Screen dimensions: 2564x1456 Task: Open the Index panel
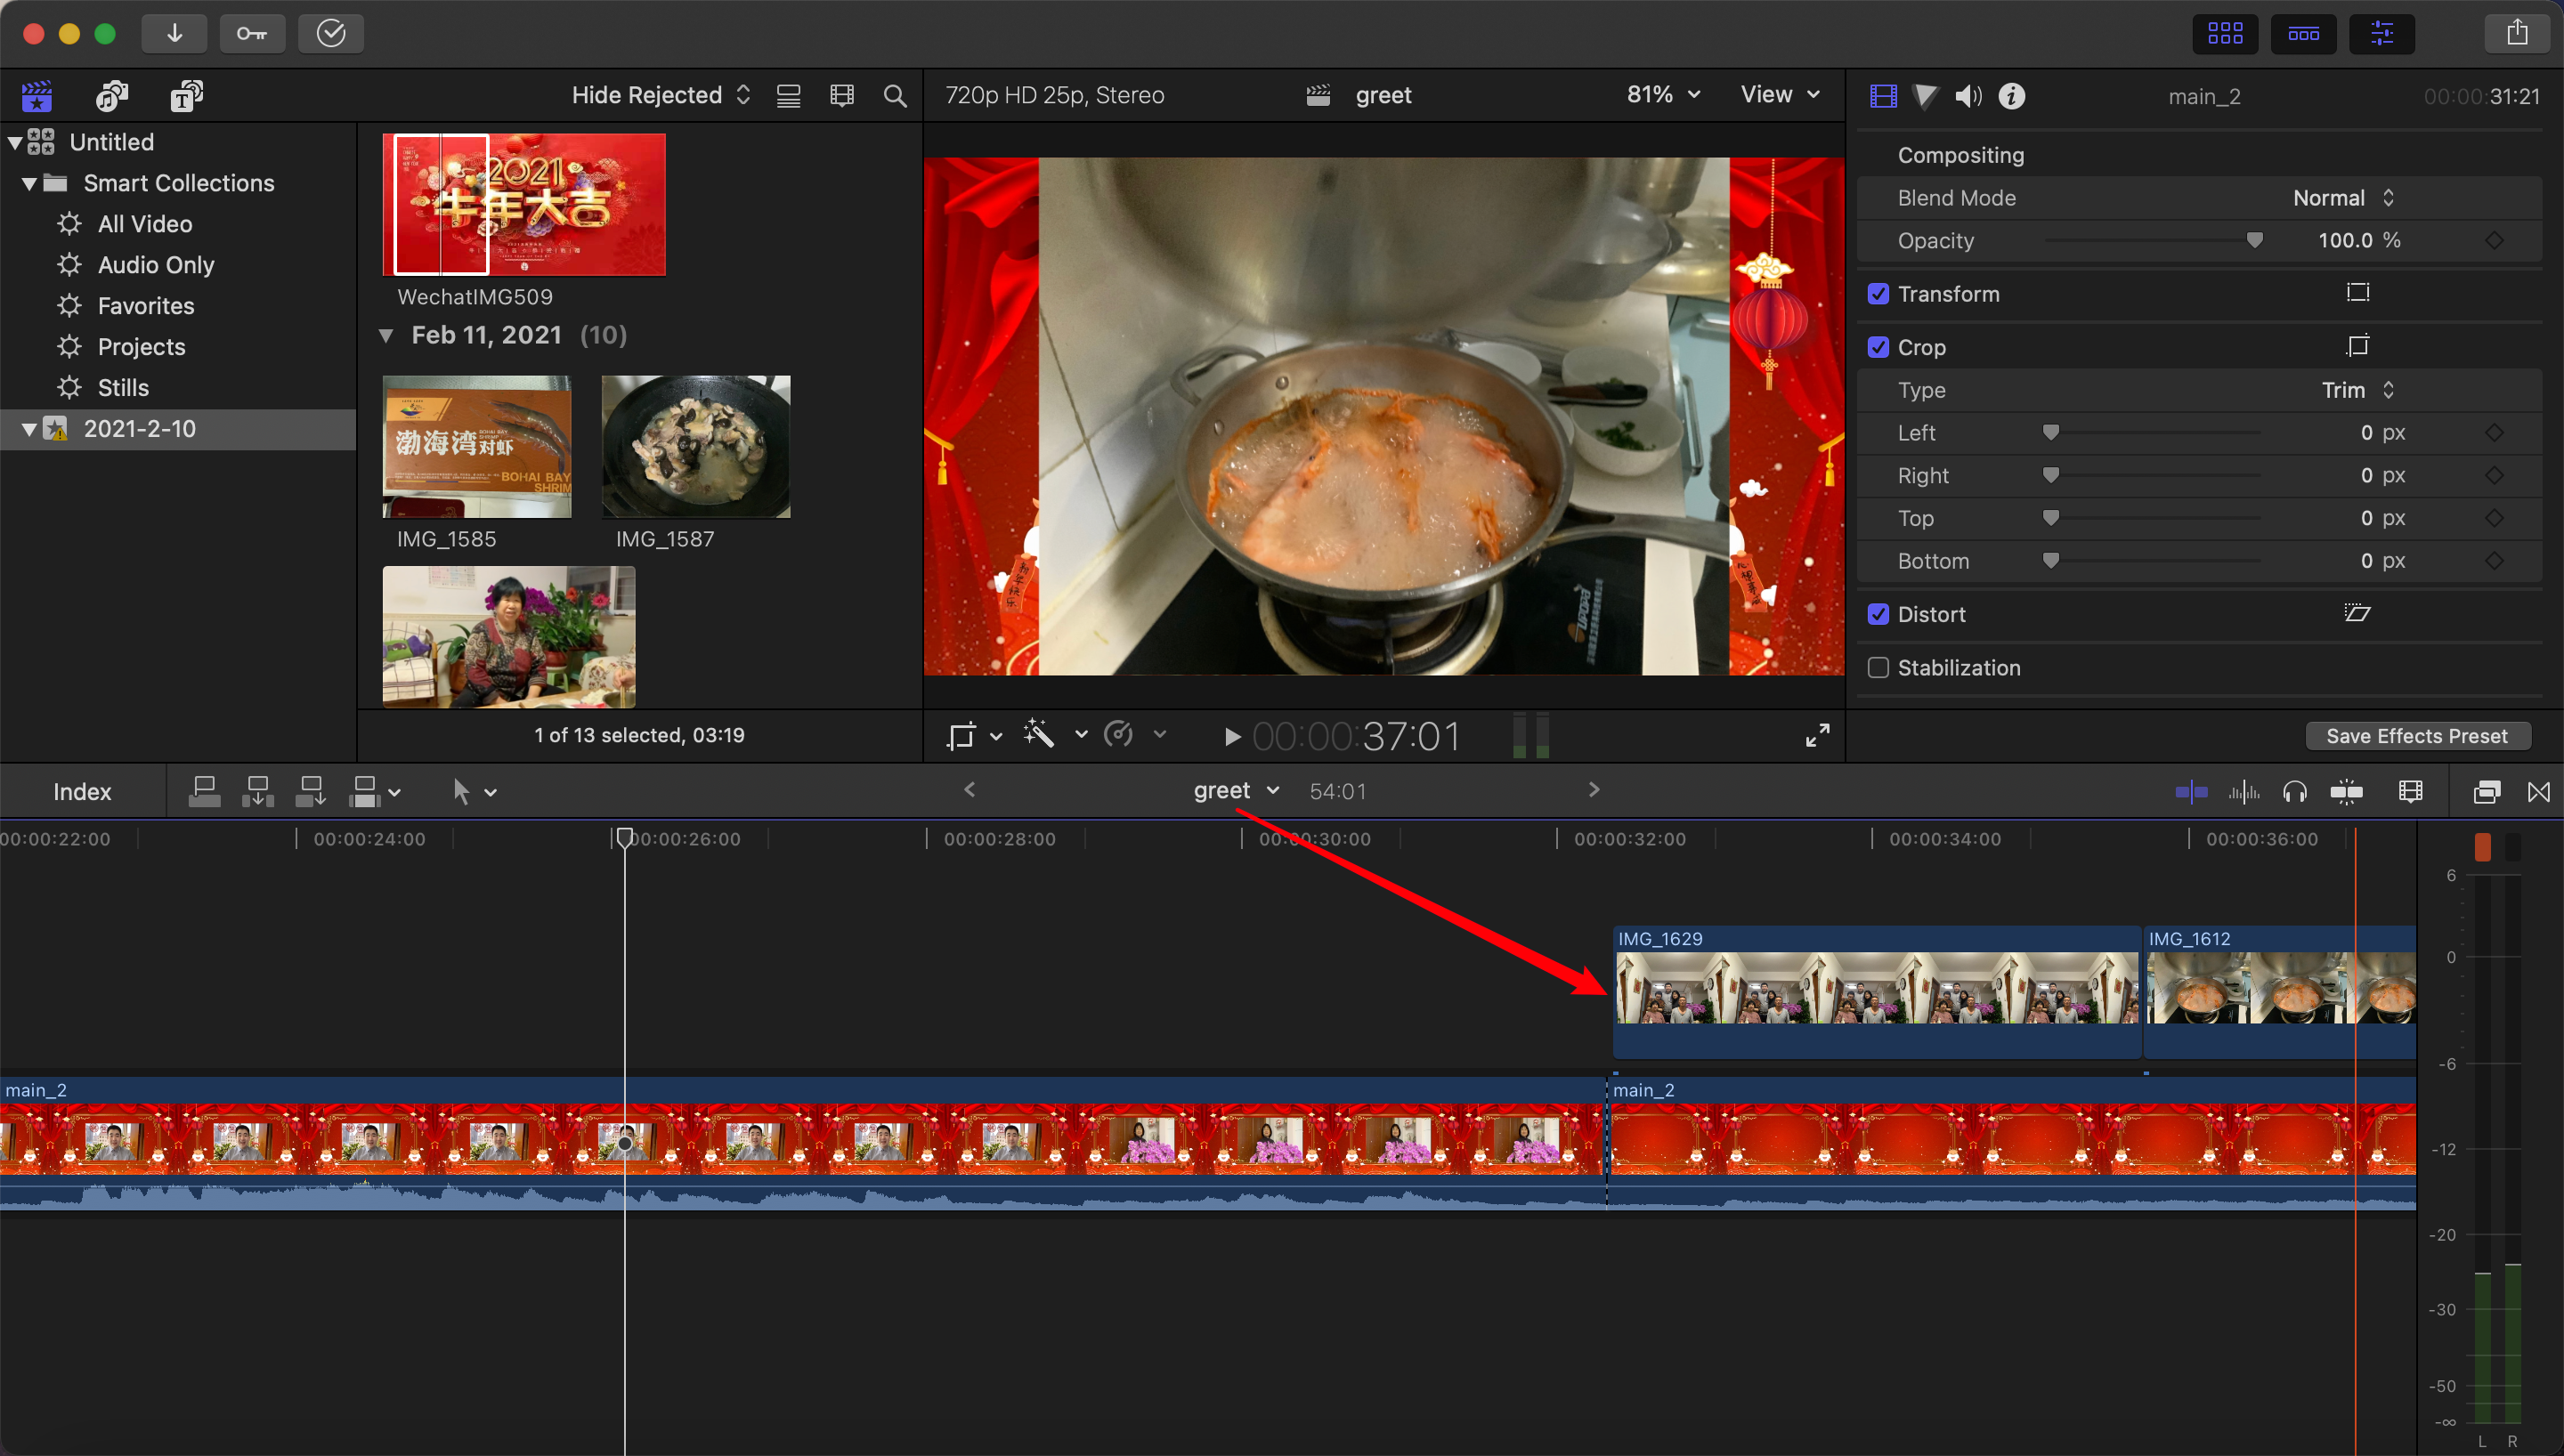tap(82, 792)
